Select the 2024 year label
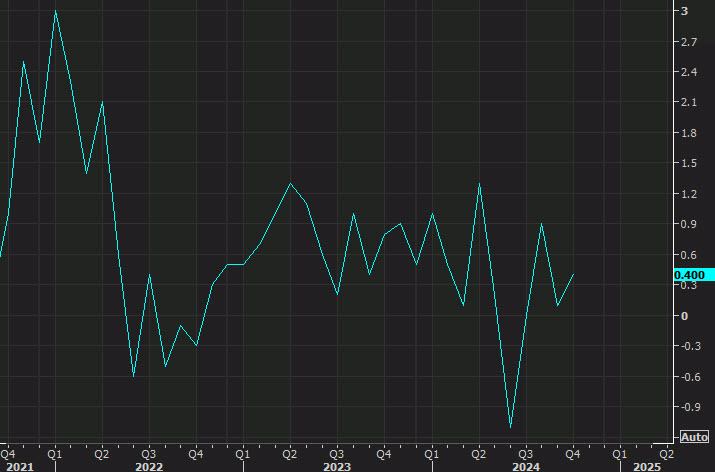 526,467
